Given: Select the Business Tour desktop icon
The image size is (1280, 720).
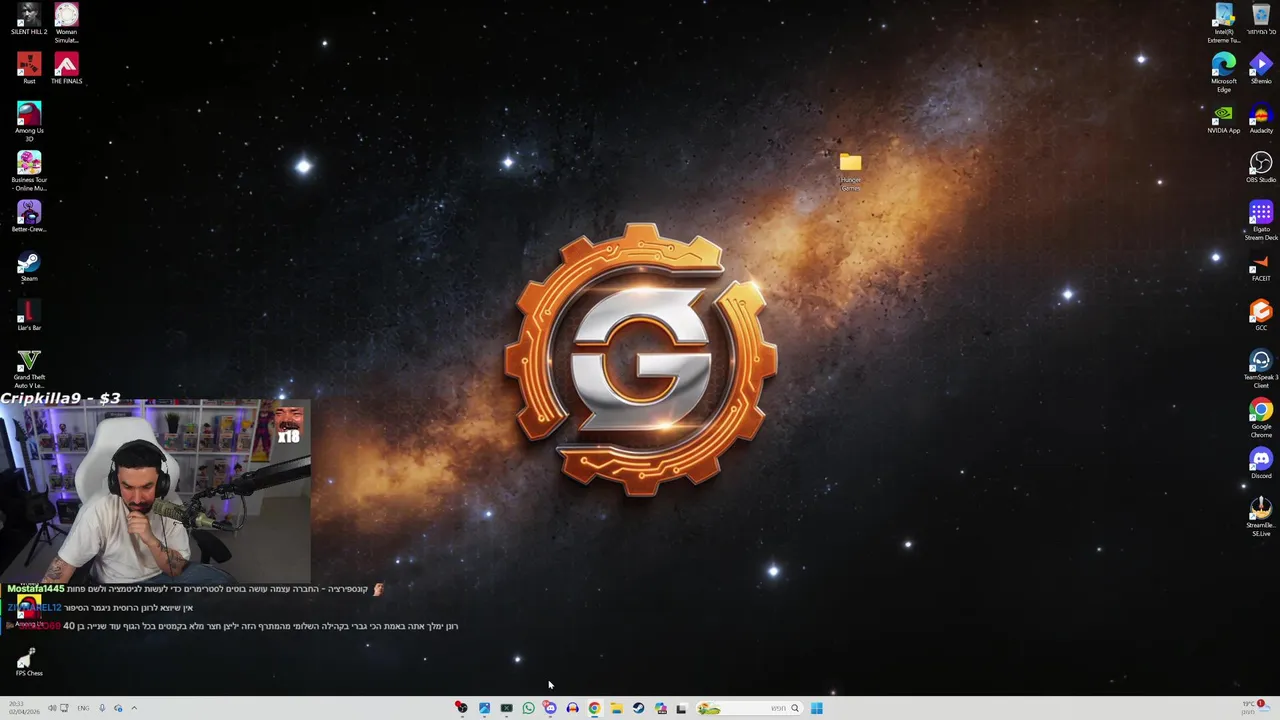Looking at the screenshot, I should (x=29, y=171).
